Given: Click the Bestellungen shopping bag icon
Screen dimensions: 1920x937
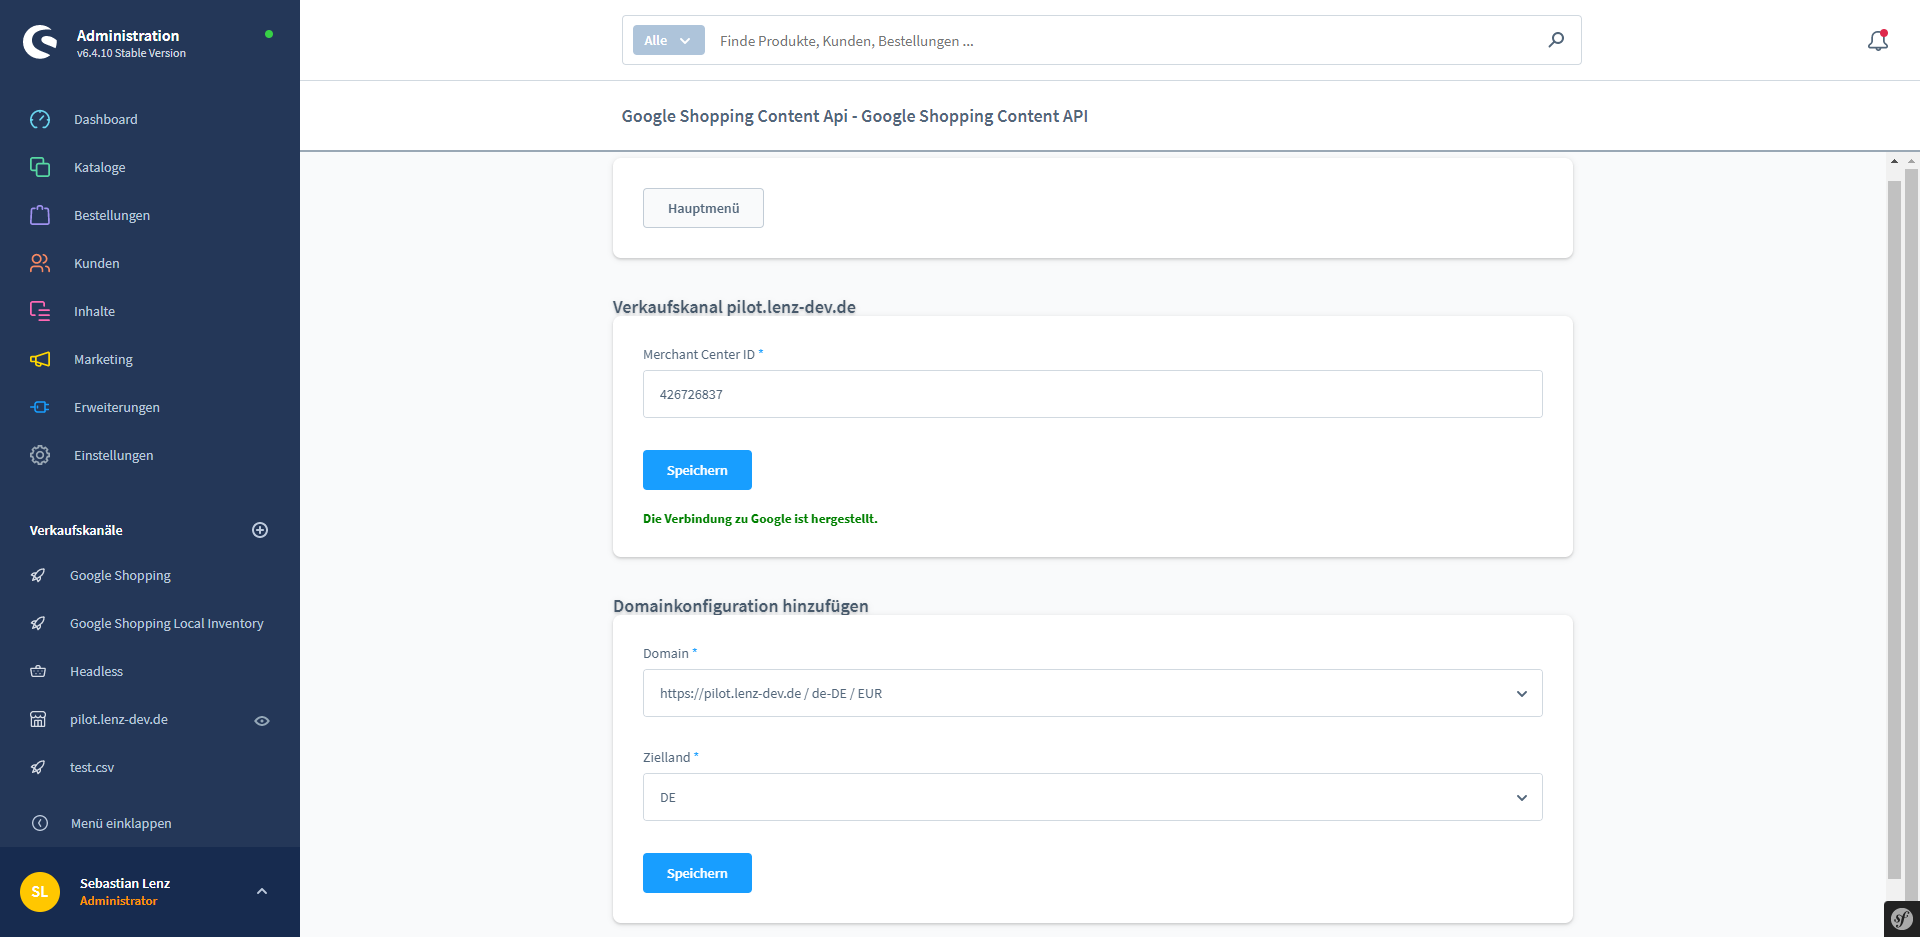Looking at the screenshot, I should pos(40,215).
